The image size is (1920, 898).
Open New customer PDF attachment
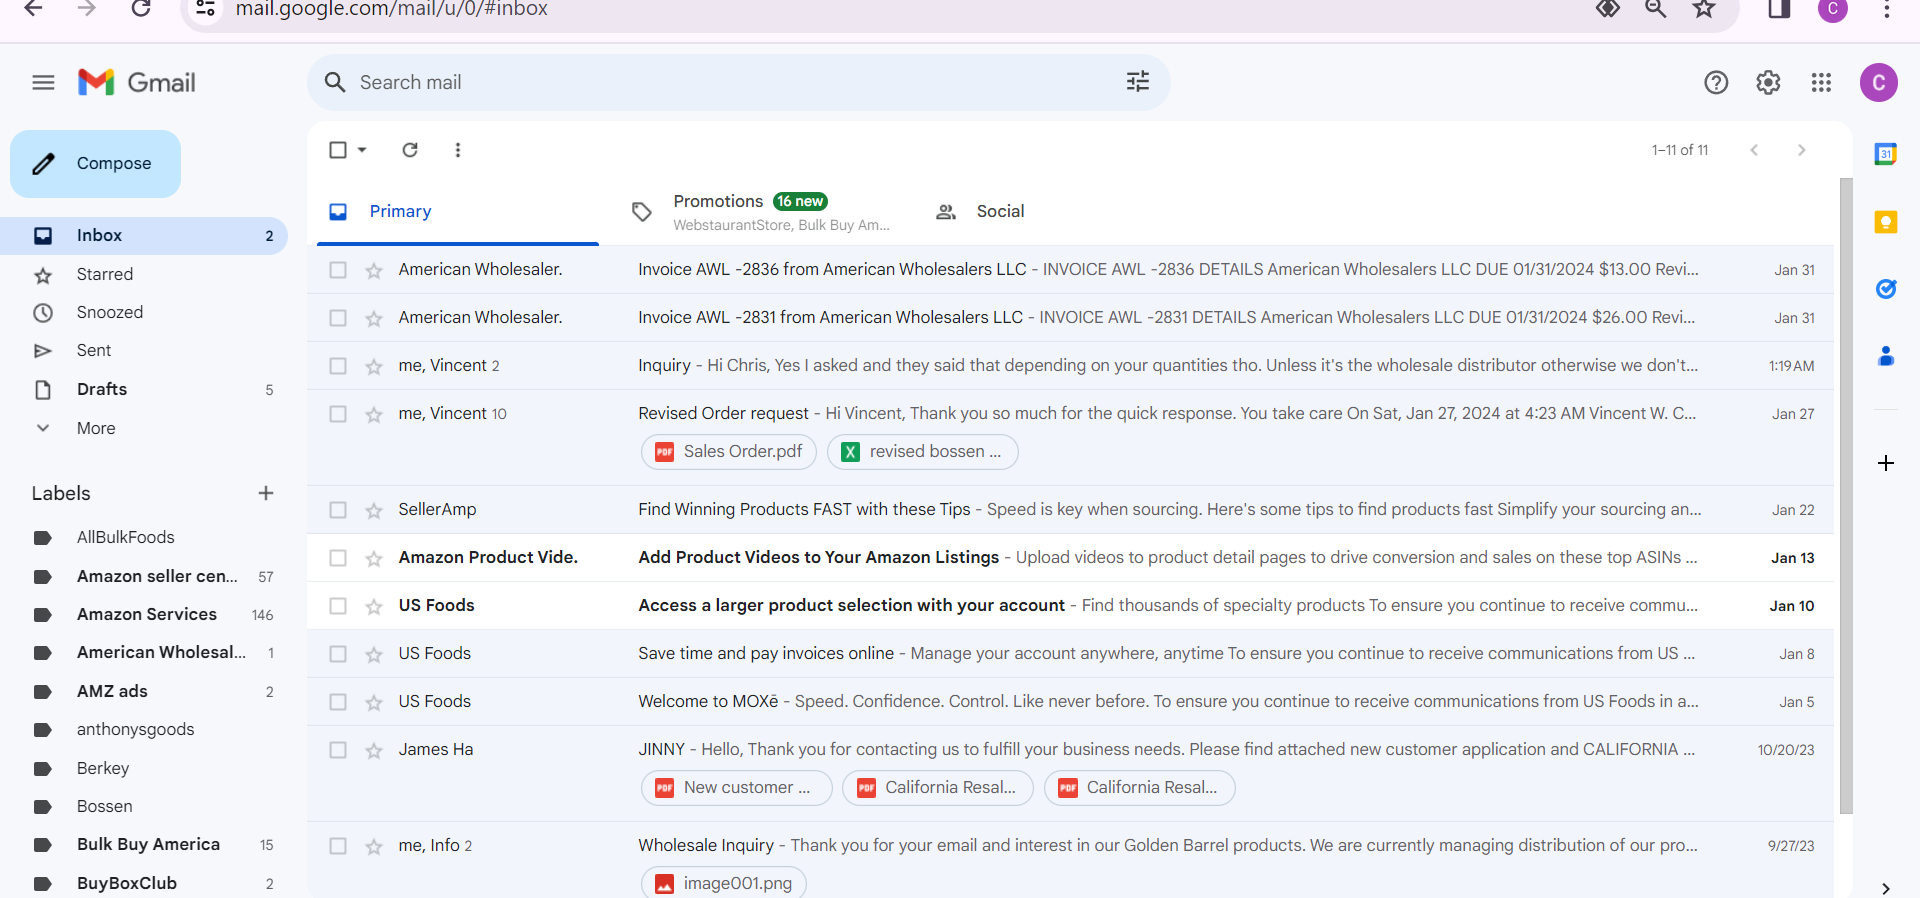coord(737,788)
